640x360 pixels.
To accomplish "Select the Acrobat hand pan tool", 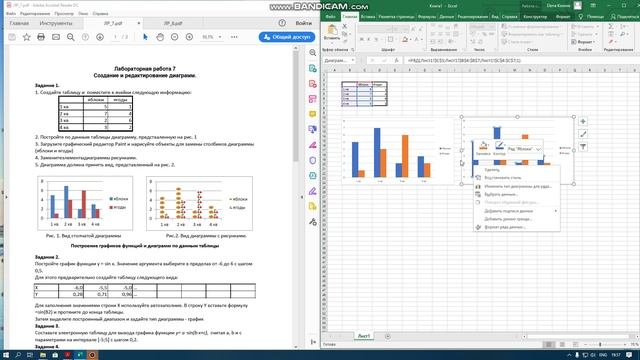I will [x=160, y=37].
